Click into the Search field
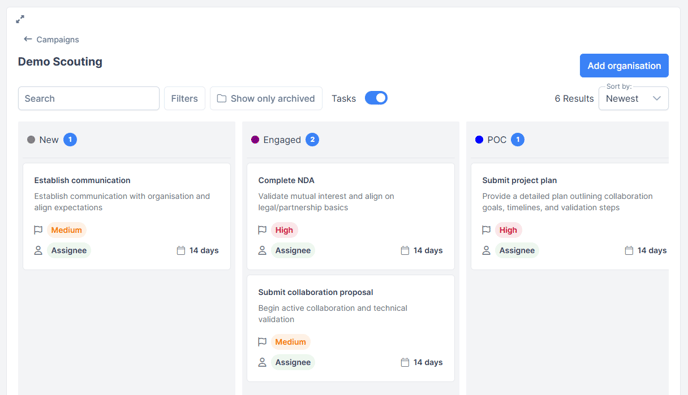This screenshot has height=395, width=688. 89,98
